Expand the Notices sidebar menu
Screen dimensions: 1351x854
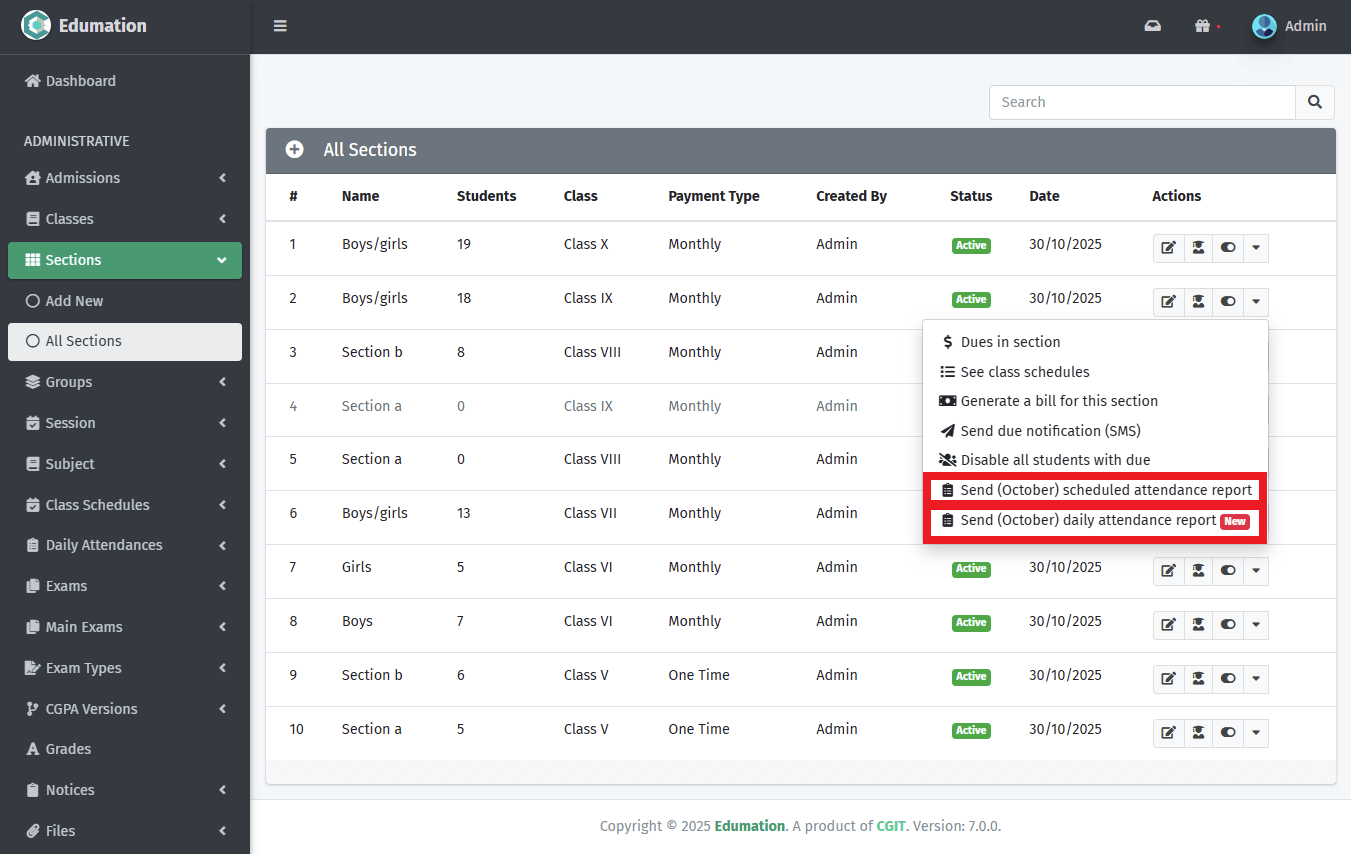tap(125, 790)
